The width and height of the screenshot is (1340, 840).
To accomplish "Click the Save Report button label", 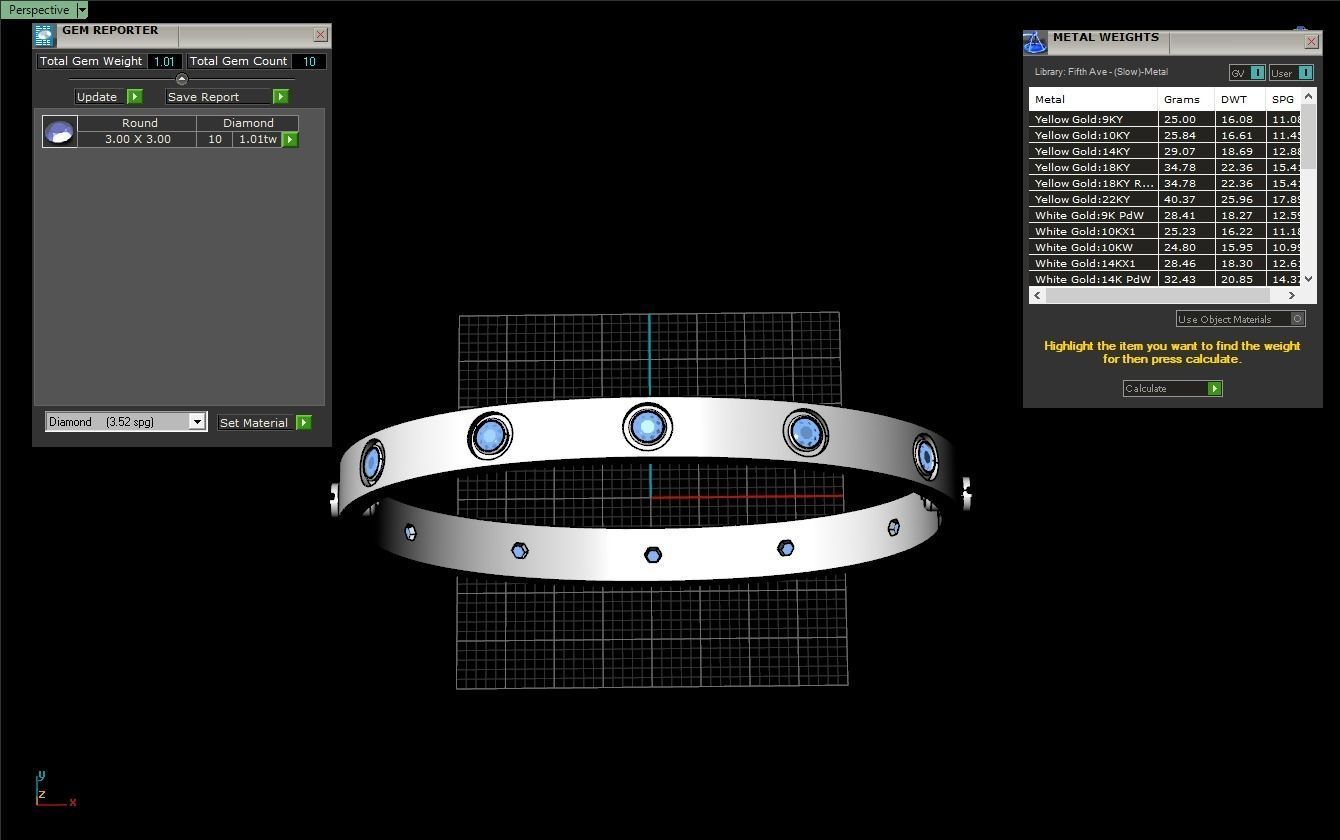I will (218, 97).
